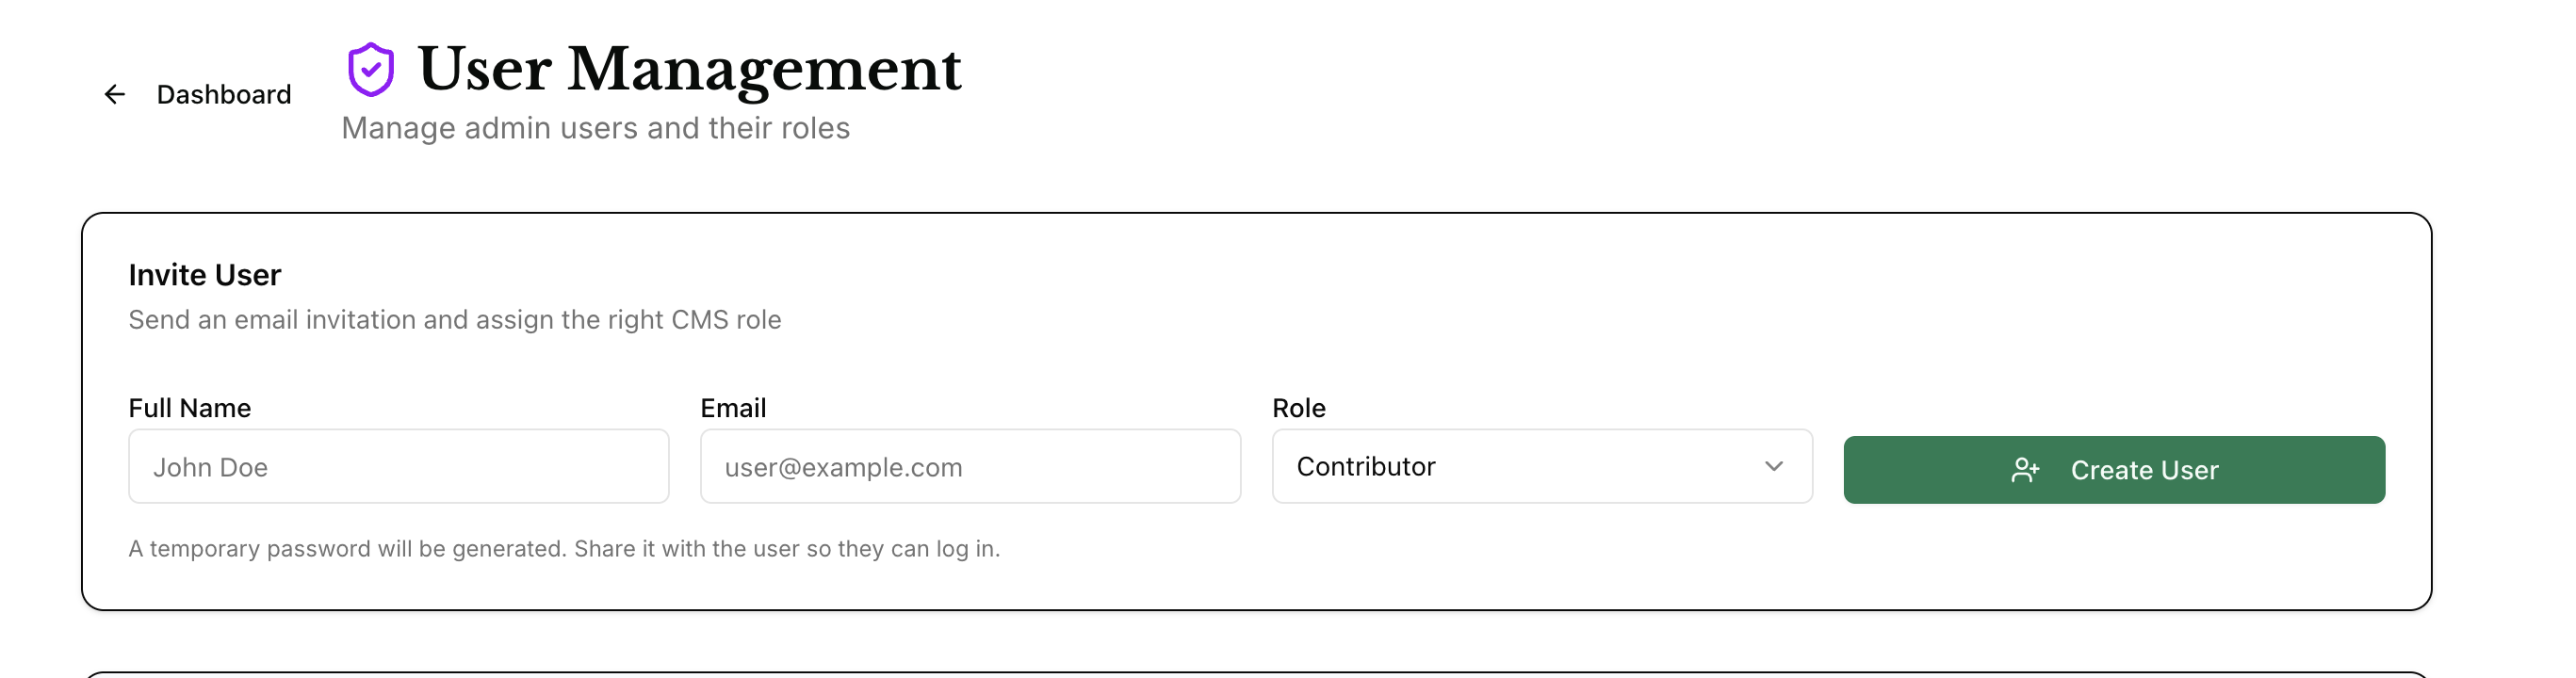This screenshot has height=678, width=2576.
Task: Click the 'John Doe' placeholder text
Action: (x=210, y=467)
